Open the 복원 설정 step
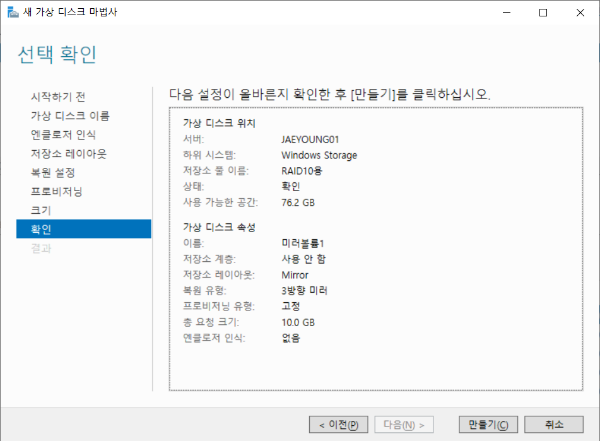Image resolution: width=600 pixels, height=441 pixels. coord(53,172)
